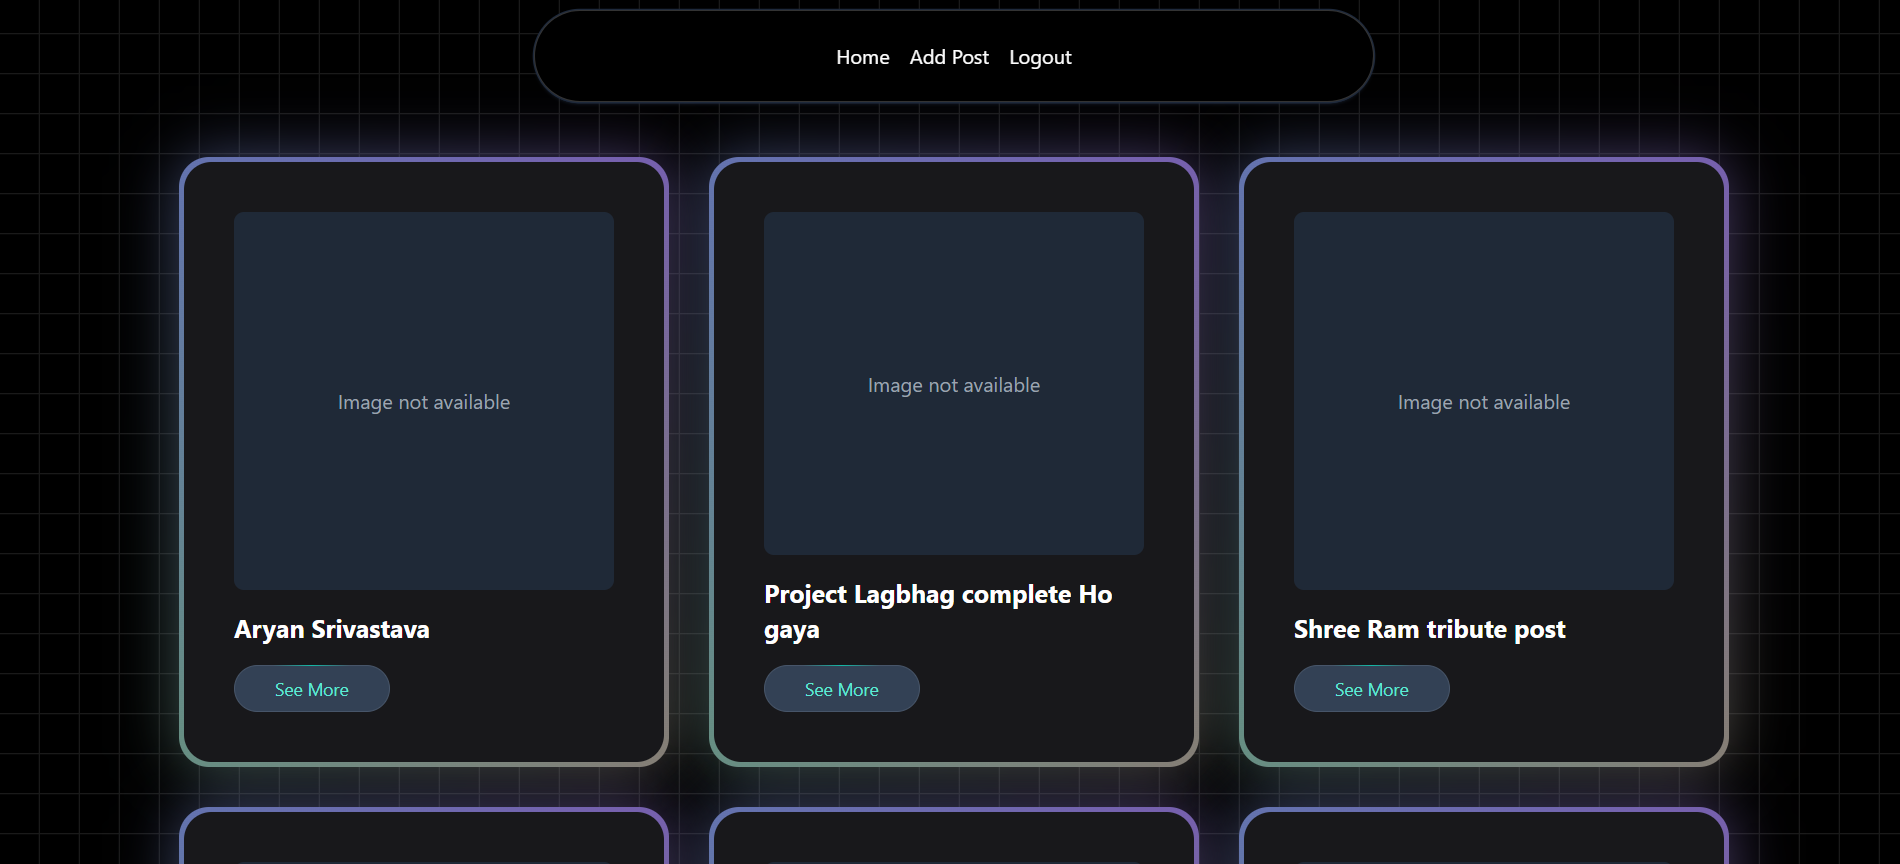Open the Shree Ram tribute image placeholder
The image size is (1900, 864).
pyautogui.click(x=1483, y=400)
